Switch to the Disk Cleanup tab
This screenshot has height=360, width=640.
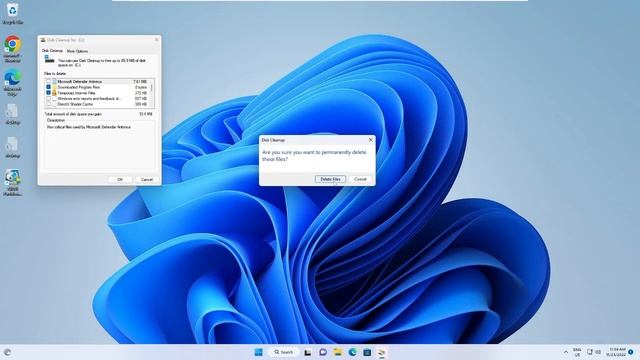click(52, 51)
